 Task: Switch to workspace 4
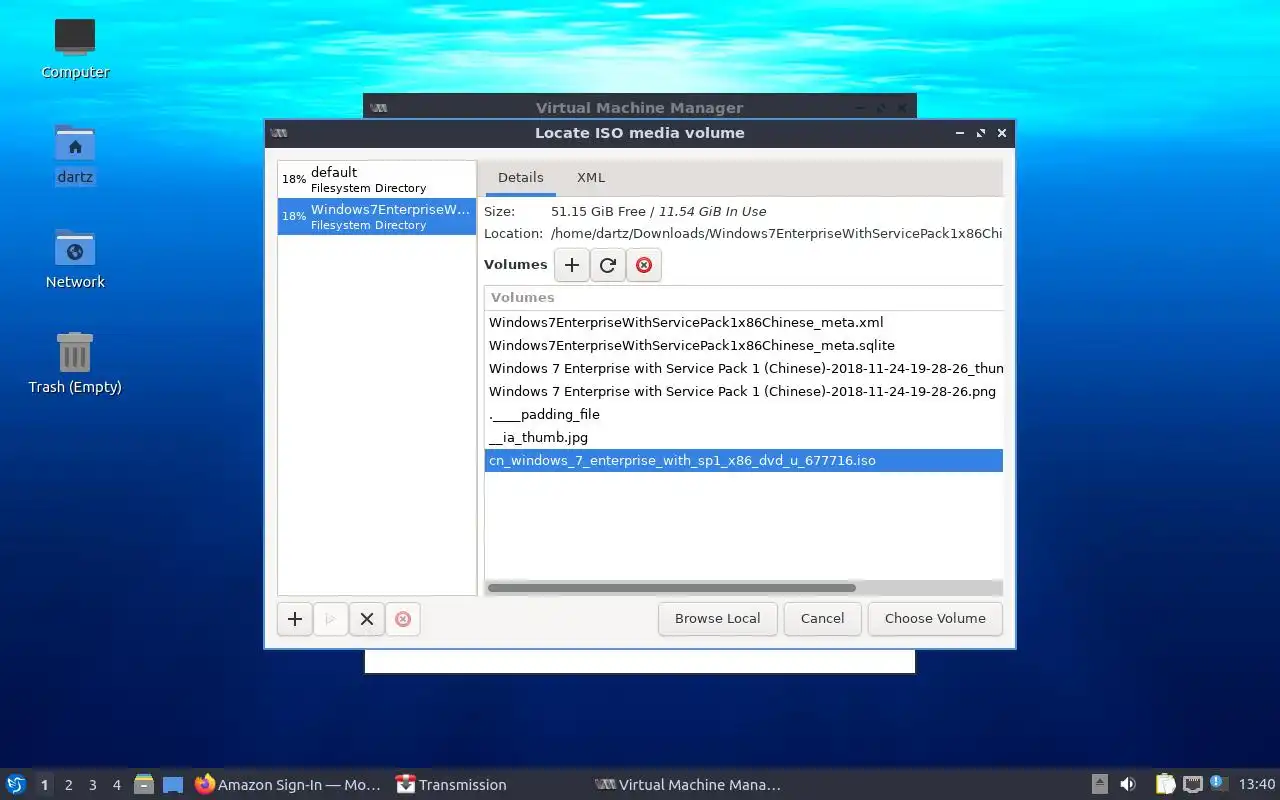pyautogui.click(x=117, y=785)
